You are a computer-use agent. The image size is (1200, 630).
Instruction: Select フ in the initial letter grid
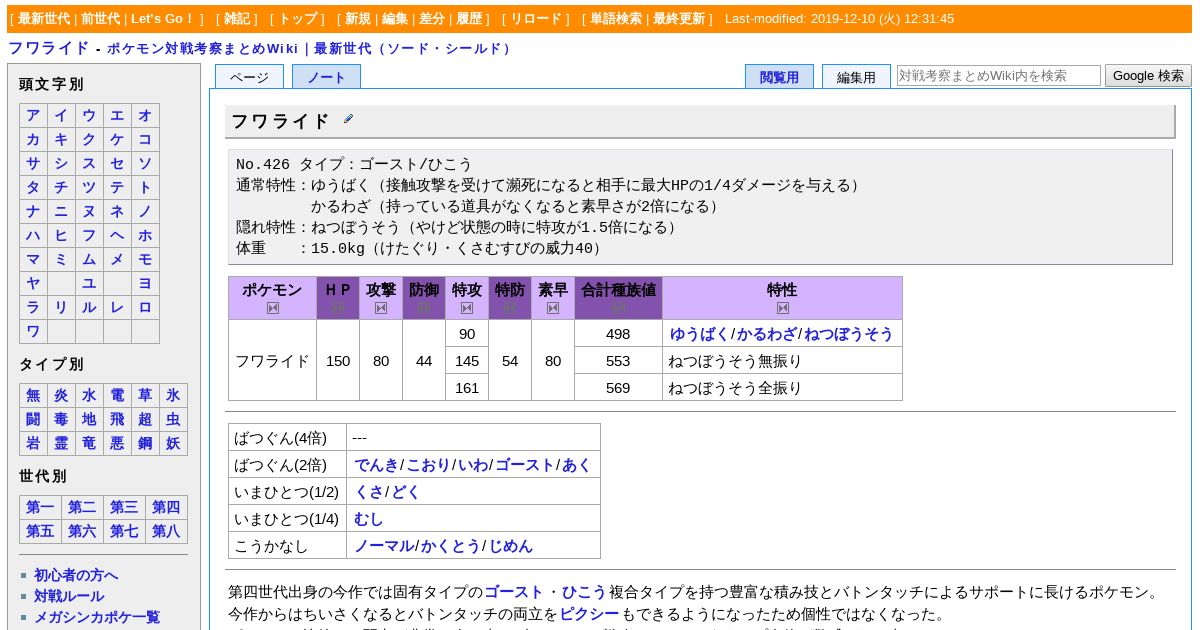(89, 235)
